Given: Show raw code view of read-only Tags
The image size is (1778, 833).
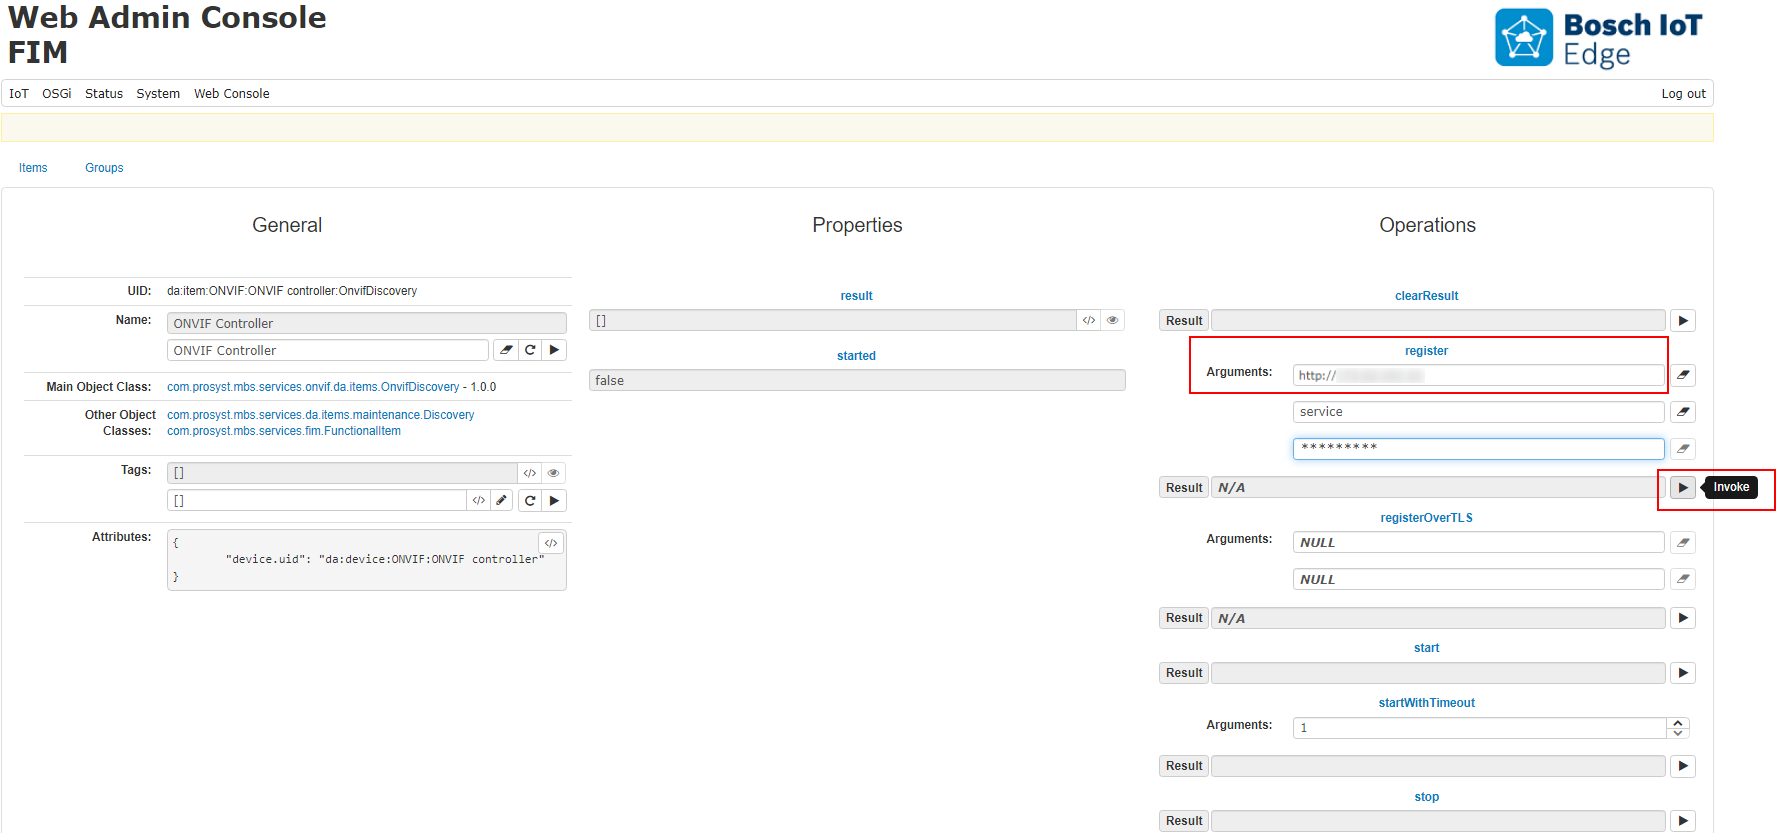Looking at the screenshot, I should click(530, 473).
